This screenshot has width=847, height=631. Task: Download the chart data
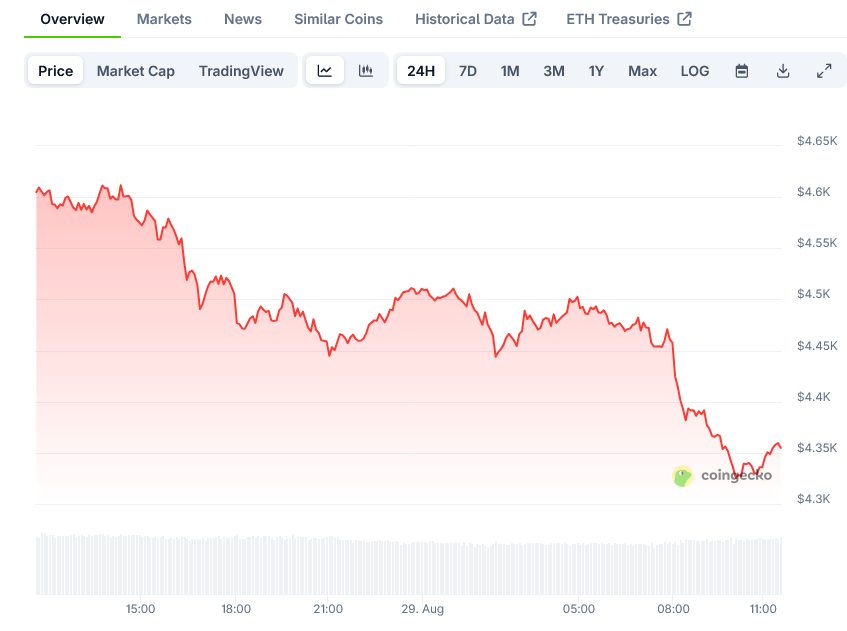pos(783,71)
